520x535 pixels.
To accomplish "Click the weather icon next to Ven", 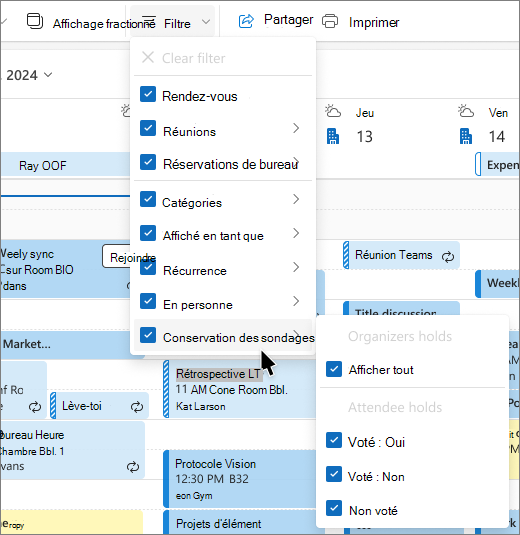I will (x=466, y=111).
